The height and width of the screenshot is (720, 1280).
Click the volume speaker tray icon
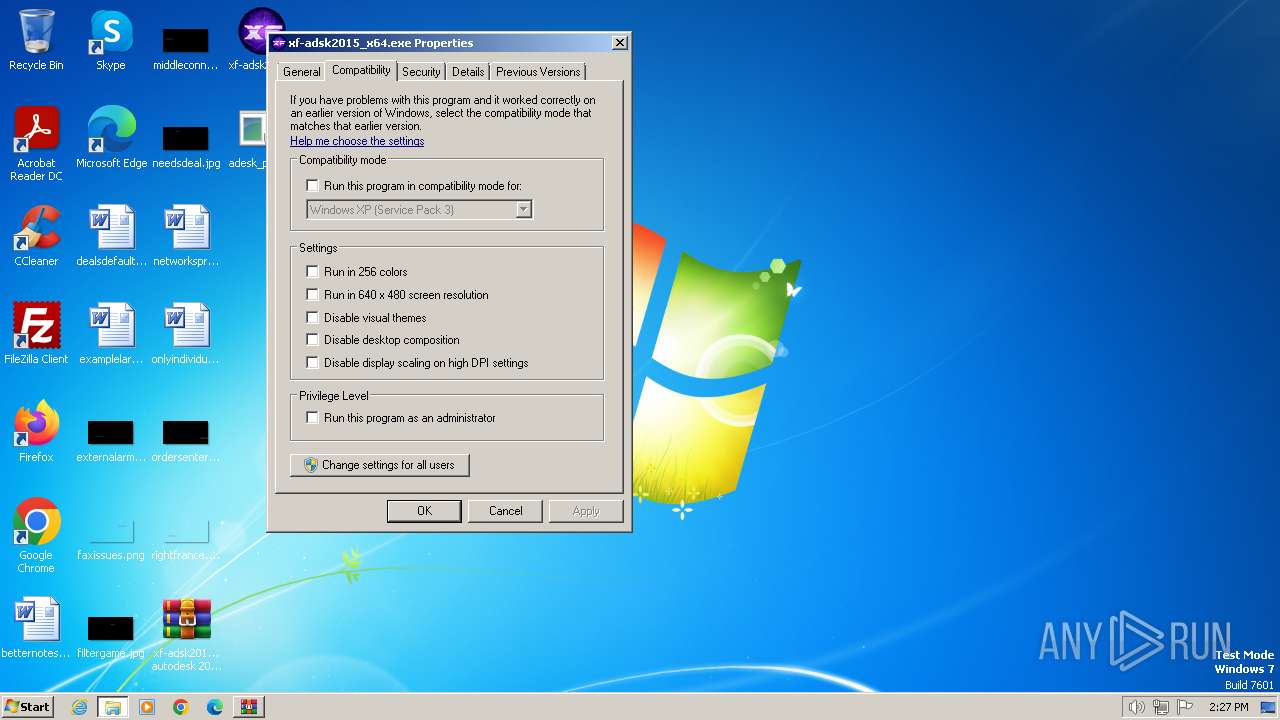pos(1136,707)
